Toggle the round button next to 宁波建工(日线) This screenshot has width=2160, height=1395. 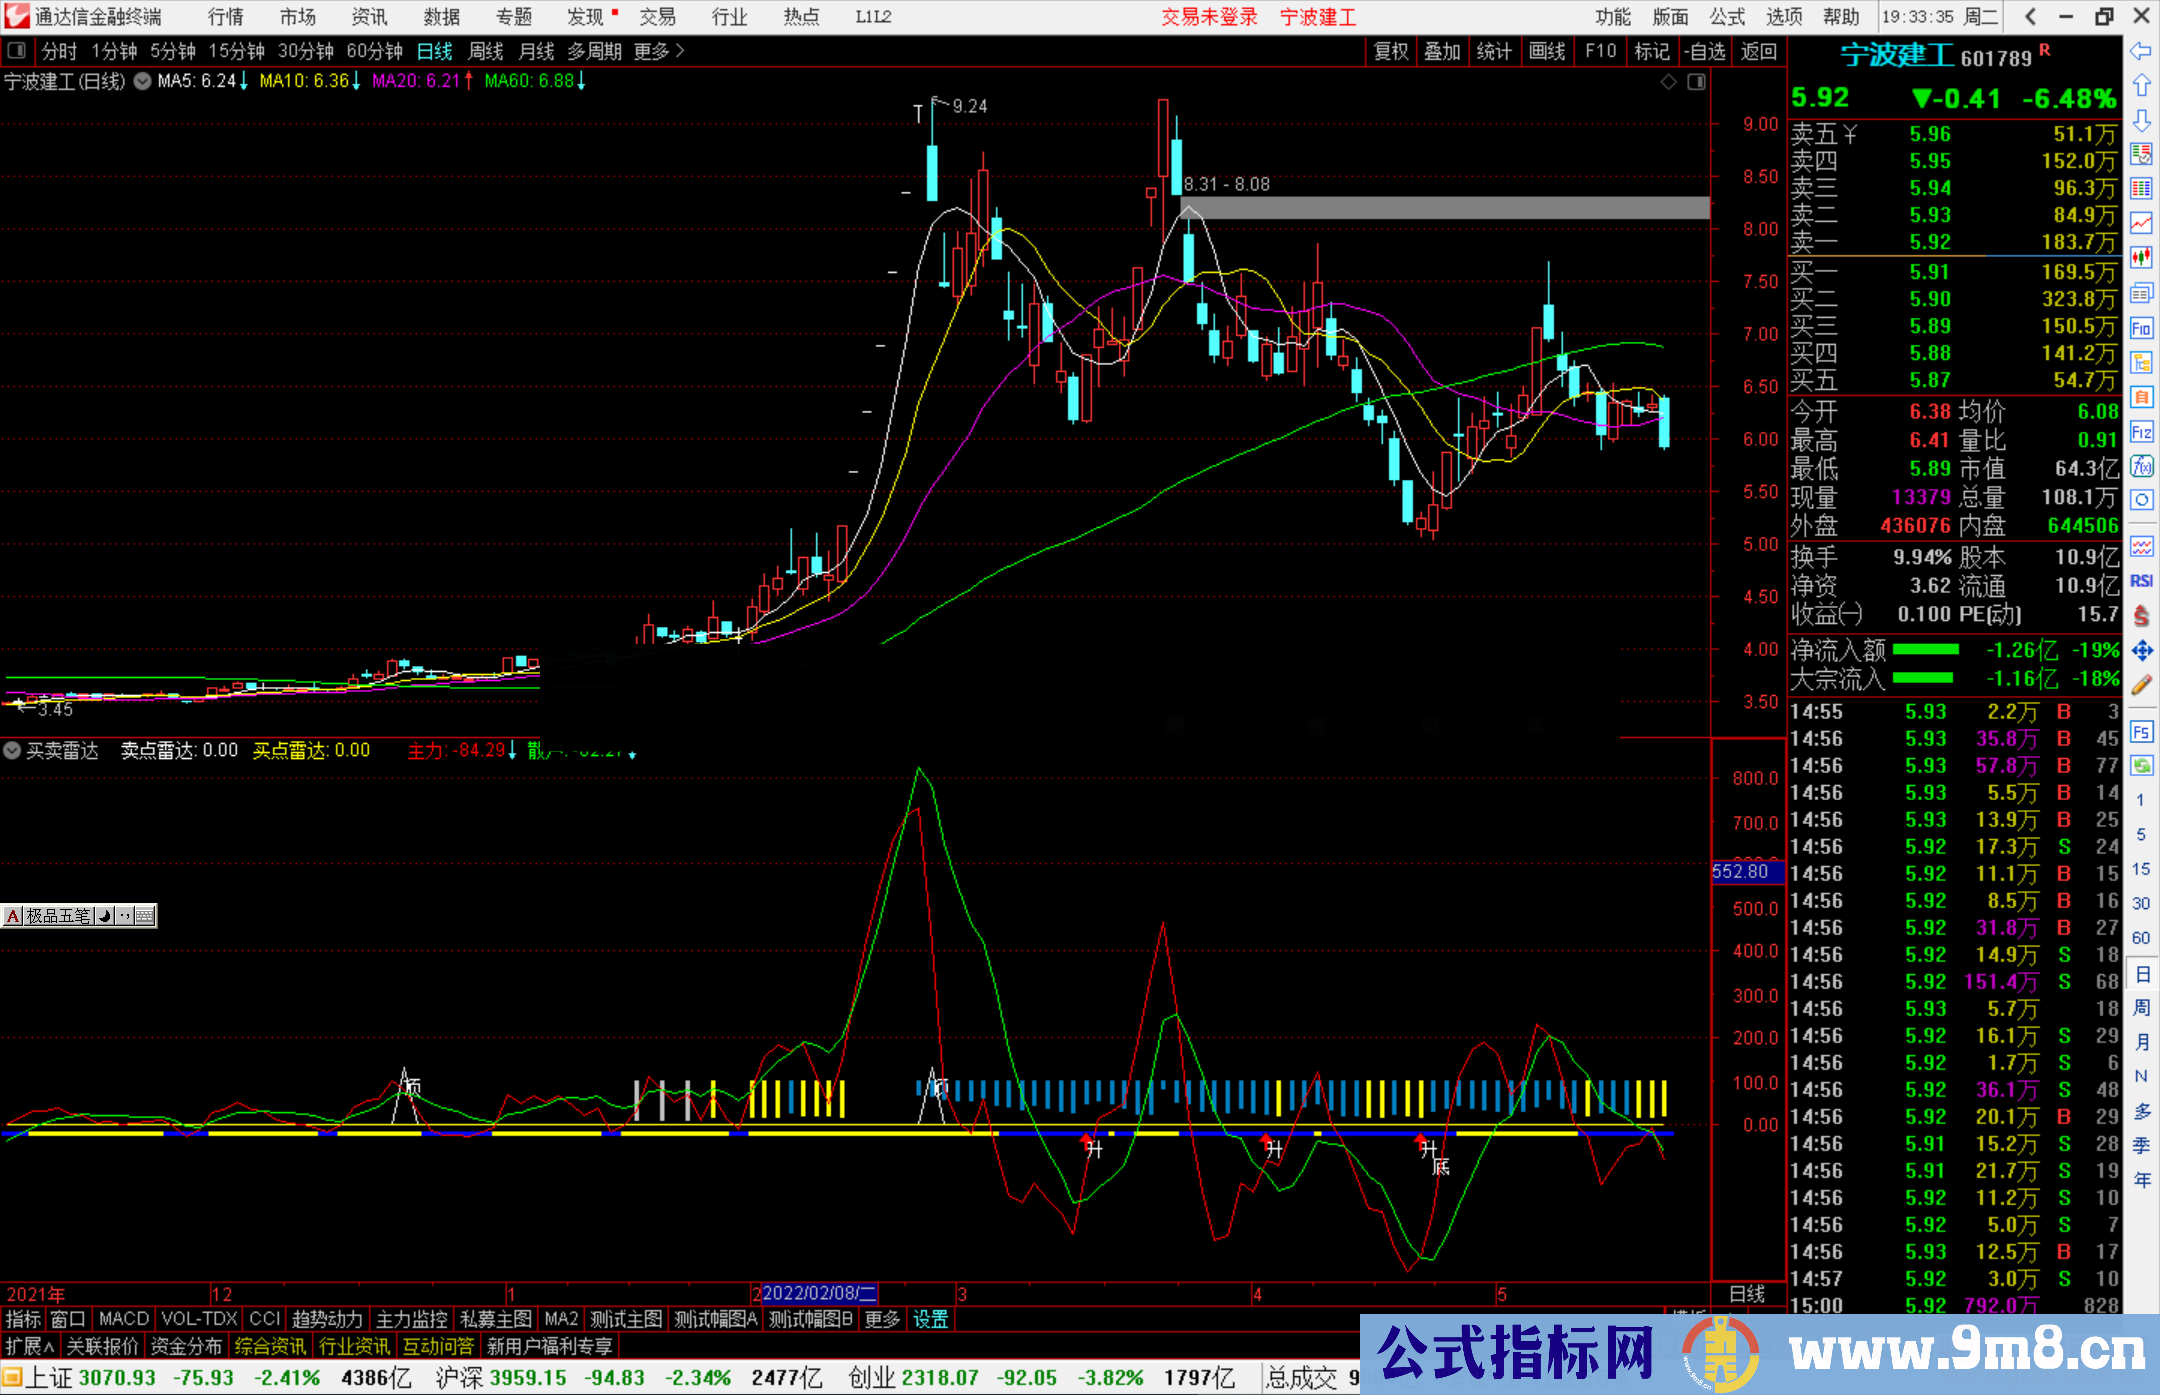[142, 81]
